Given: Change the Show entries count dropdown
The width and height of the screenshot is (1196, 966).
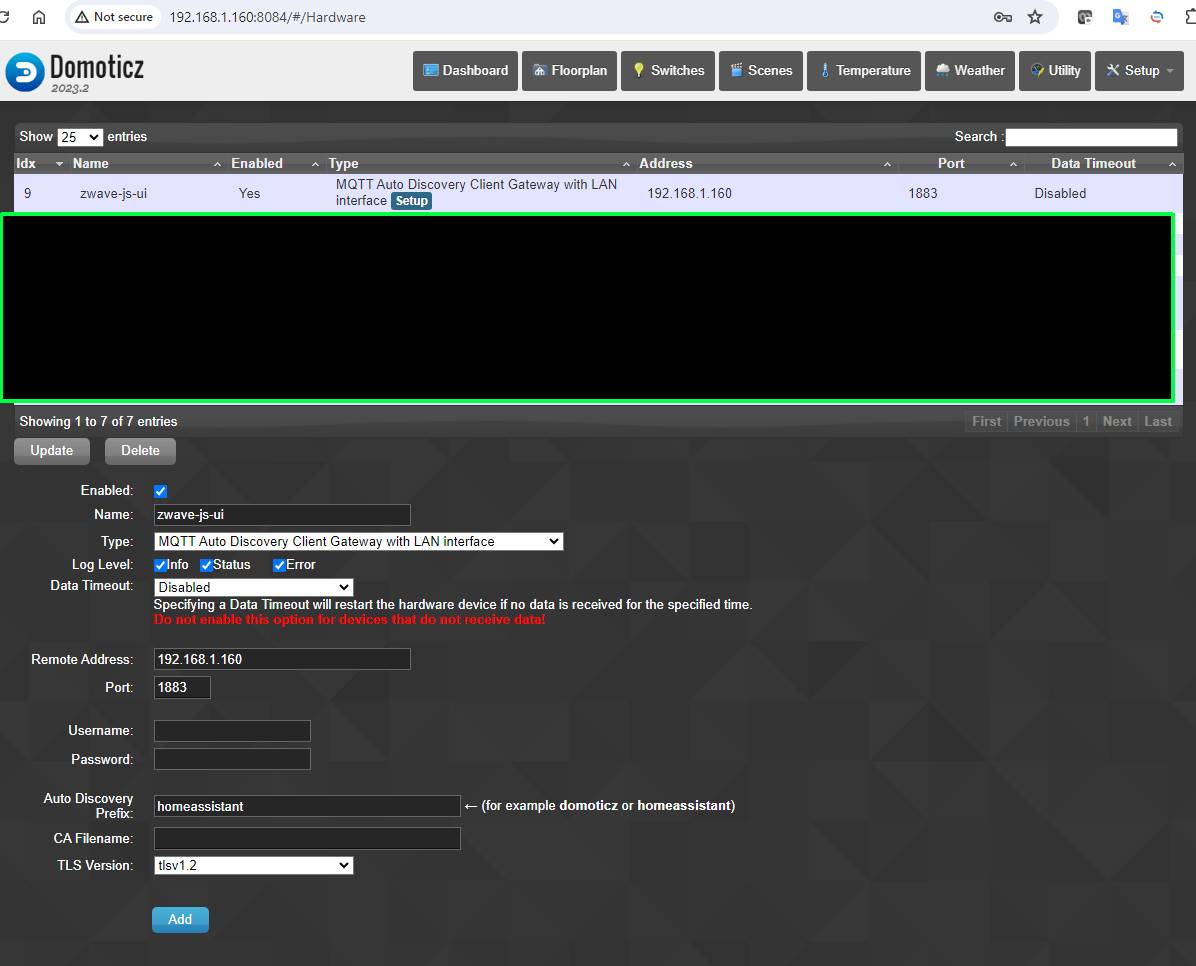Looking at the screenshot, I should 80,137.
